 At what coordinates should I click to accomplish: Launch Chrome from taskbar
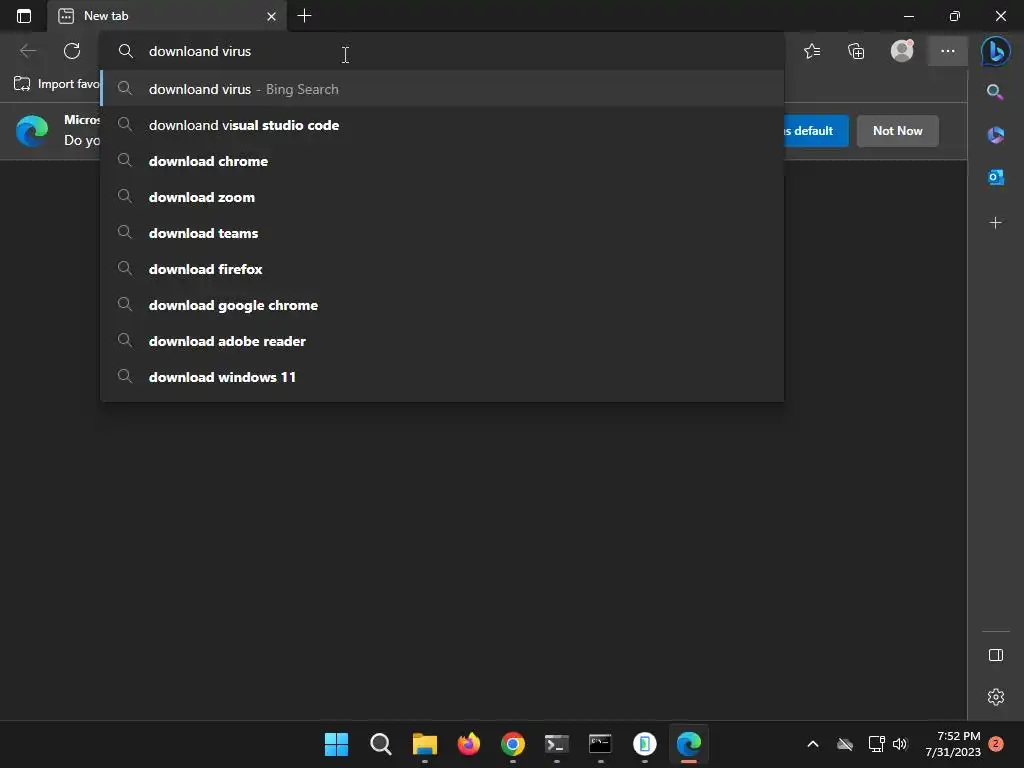513,744
